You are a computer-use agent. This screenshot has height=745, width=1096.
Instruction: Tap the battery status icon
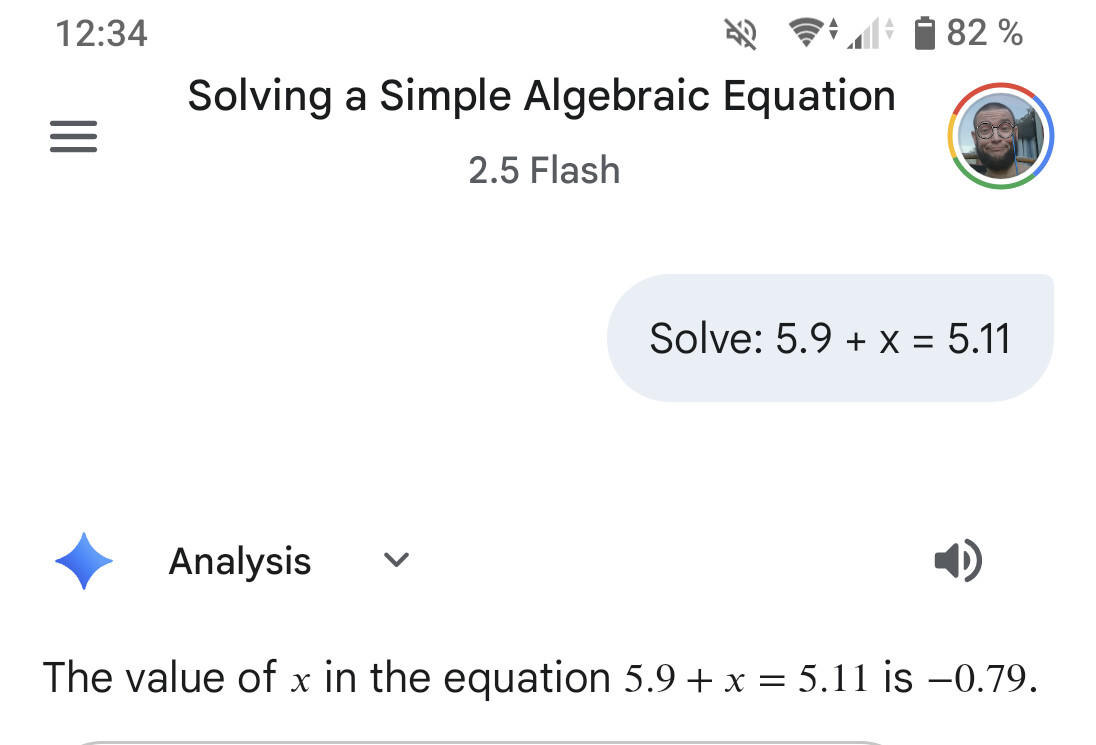pos(925,34)
